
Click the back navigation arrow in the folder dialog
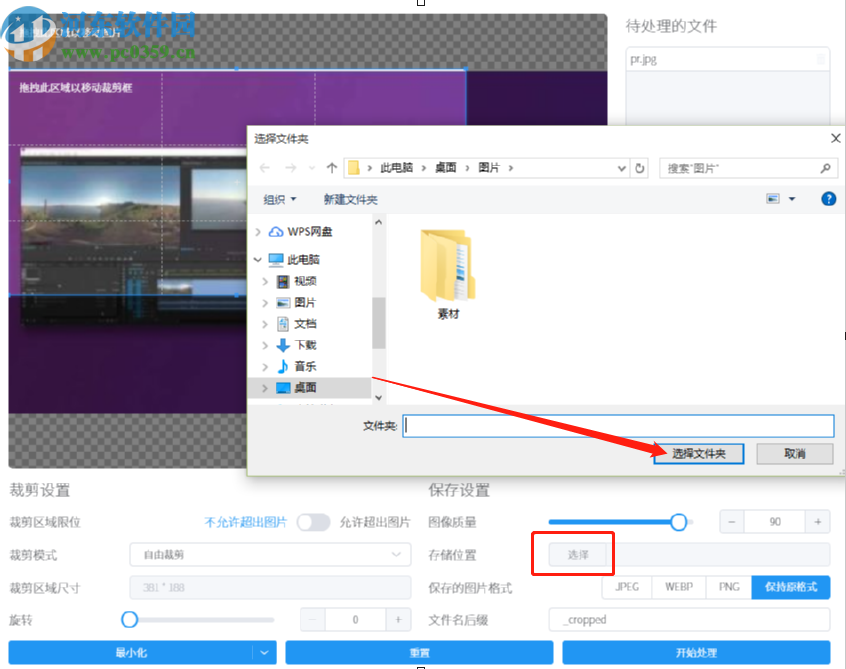263,168
